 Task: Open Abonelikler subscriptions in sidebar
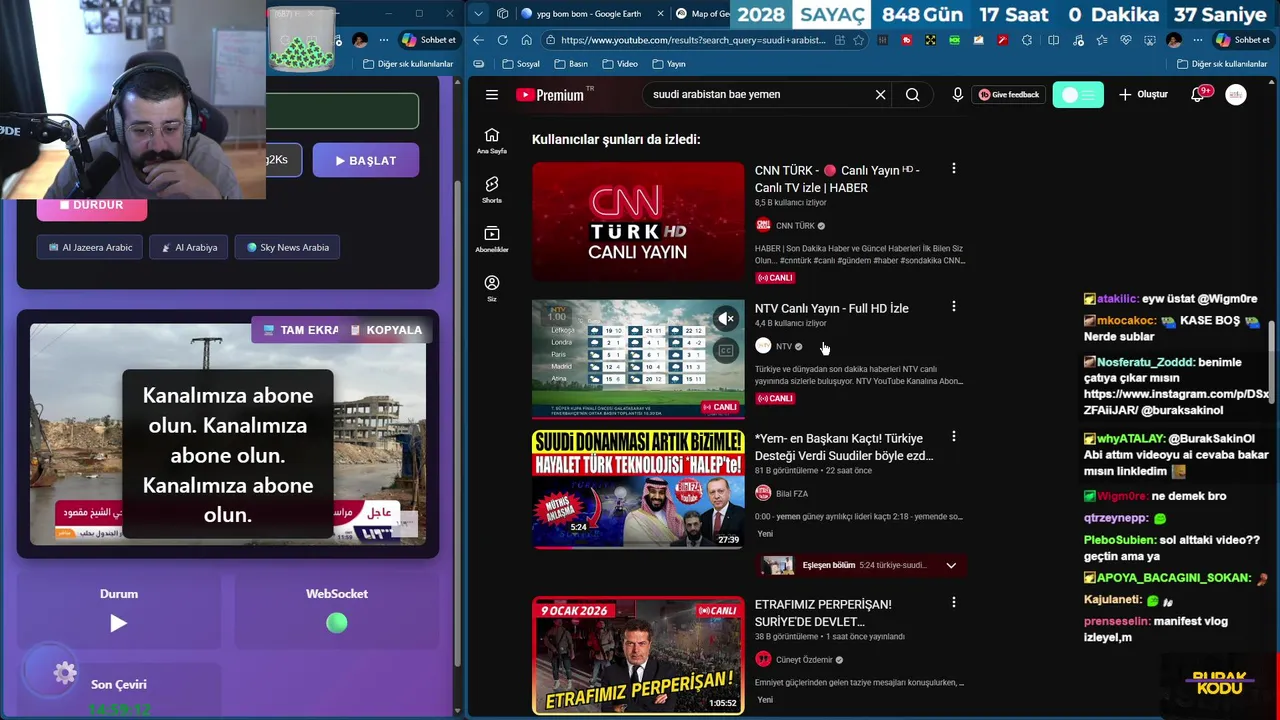[491, 239]
